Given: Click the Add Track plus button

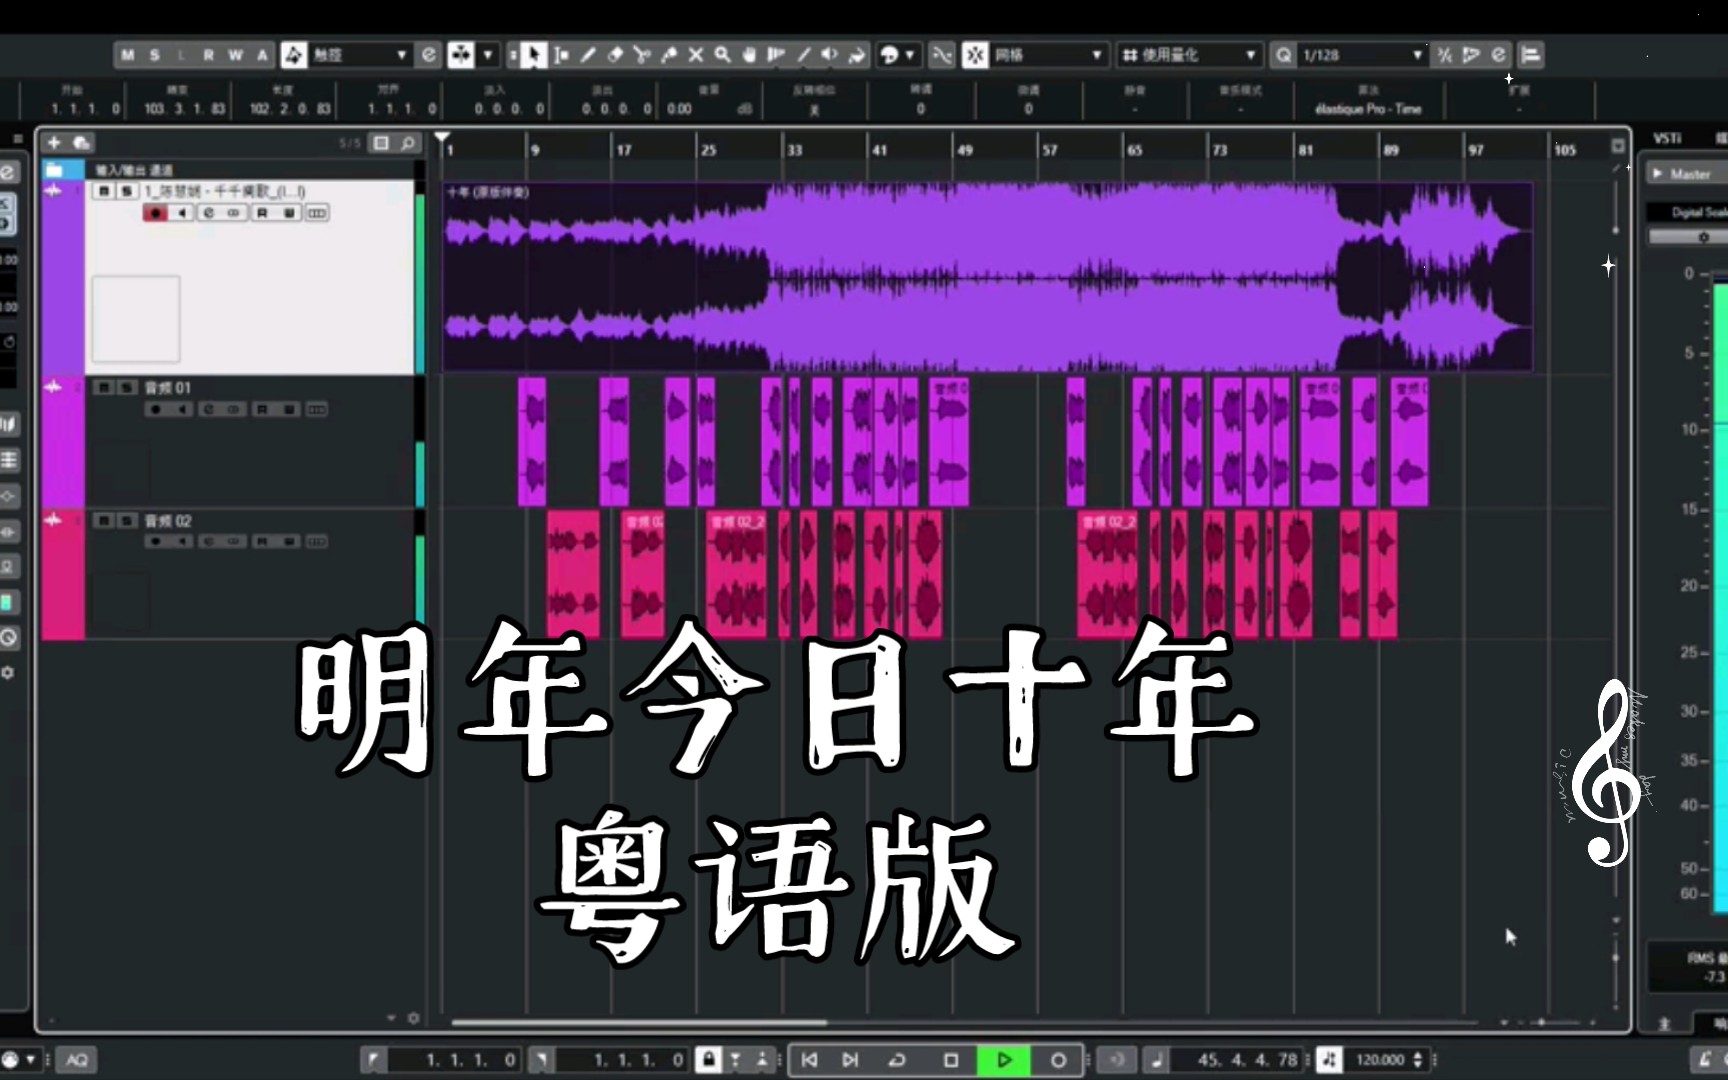Looking at the screenshot, I should 55,143.
